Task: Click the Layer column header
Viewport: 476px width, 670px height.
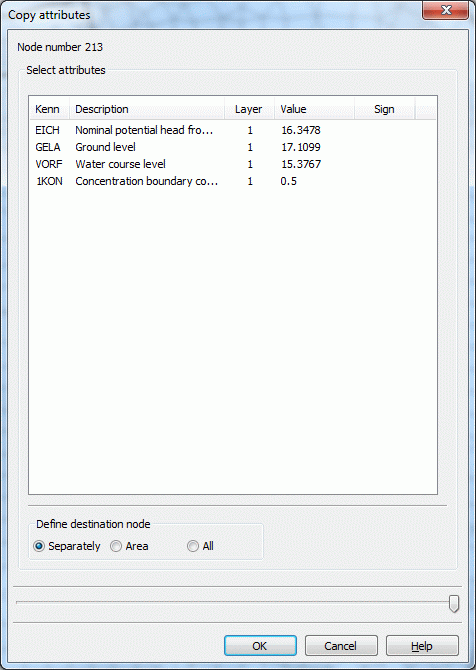Action: (x=249, y=109)
